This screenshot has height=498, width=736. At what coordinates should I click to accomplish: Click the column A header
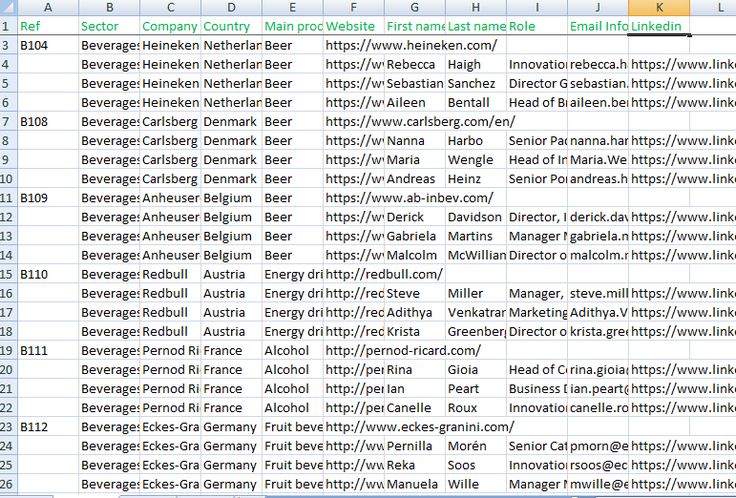point(48,7)
